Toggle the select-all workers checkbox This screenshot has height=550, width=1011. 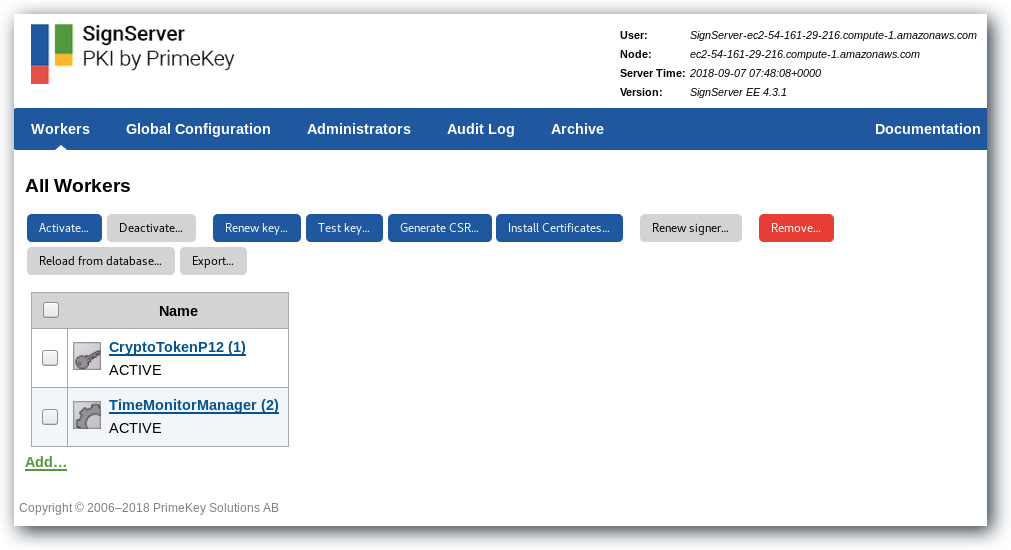pyautogui.click(x=51, y=310)
